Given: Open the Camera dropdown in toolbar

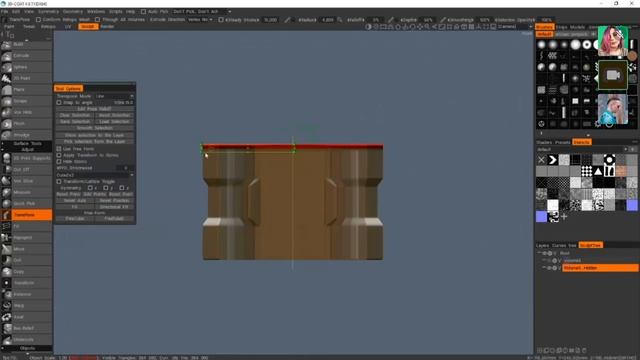Looking at the screenshot, I should (x=515, y=27).
